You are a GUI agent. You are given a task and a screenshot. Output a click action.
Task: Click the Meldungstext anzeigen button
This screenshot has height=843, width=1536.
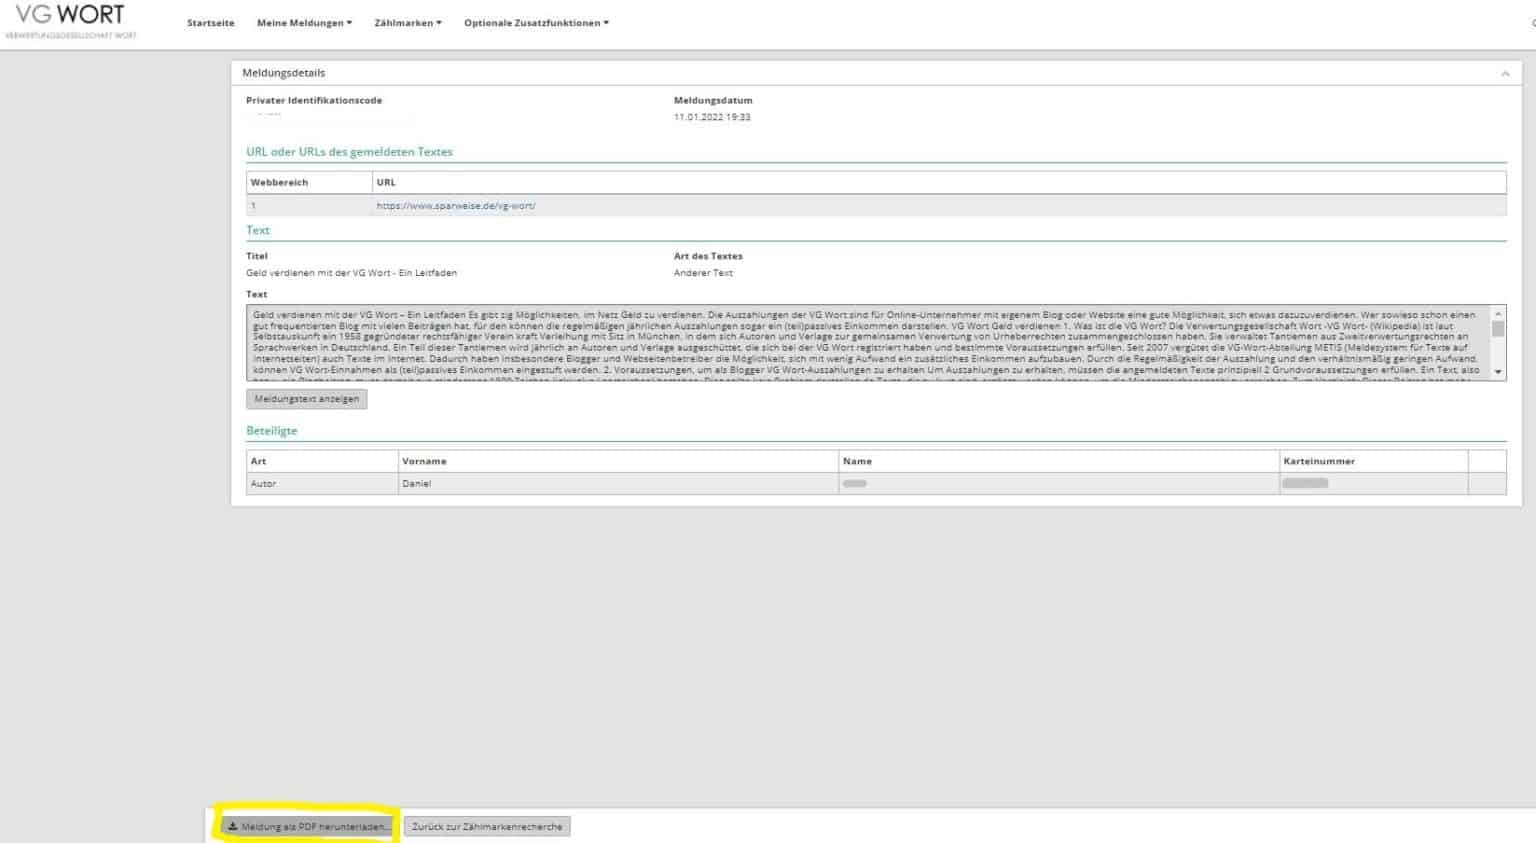(307, 399)
